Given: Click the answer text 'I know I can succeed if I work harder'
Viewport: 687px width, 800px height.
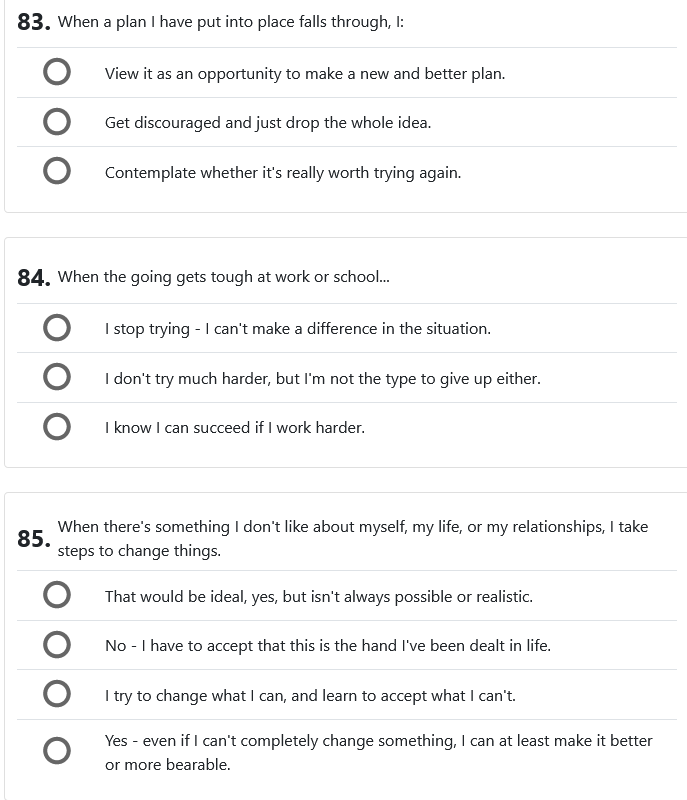Looking at the screenshot, I should tap(235, 427).
